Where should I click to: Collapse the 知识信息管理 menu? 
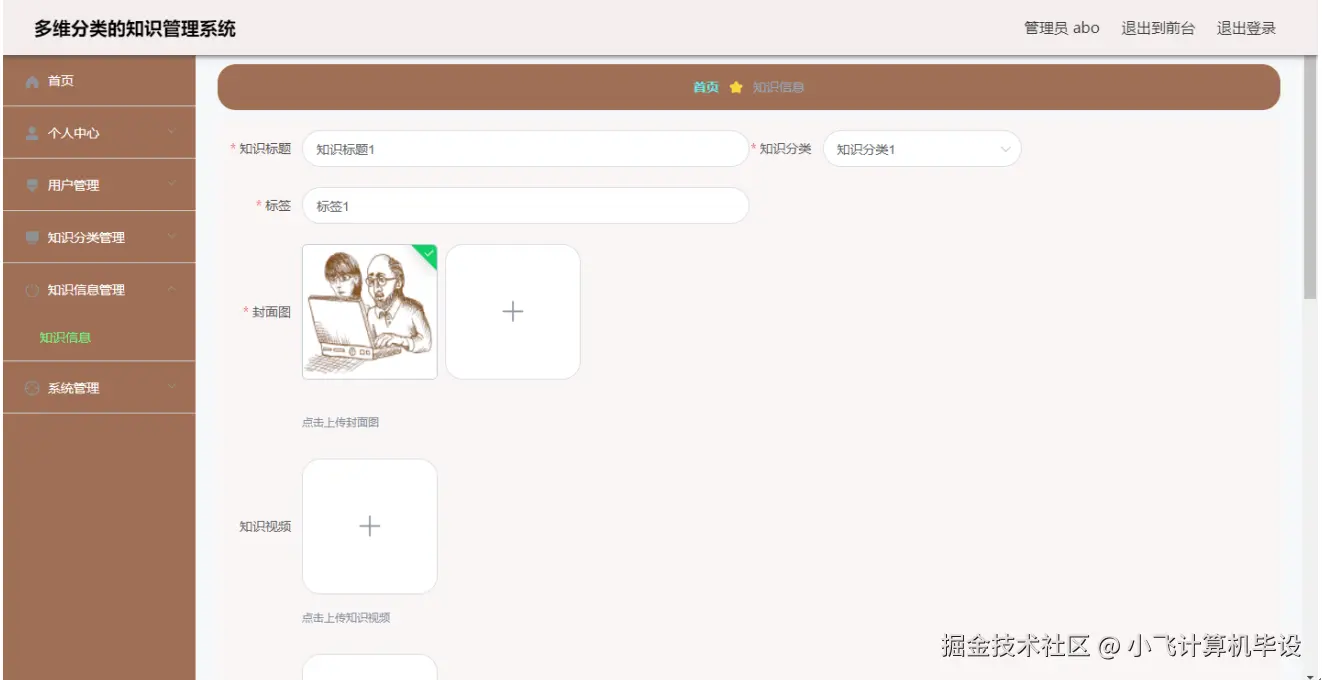coord(97,289)
